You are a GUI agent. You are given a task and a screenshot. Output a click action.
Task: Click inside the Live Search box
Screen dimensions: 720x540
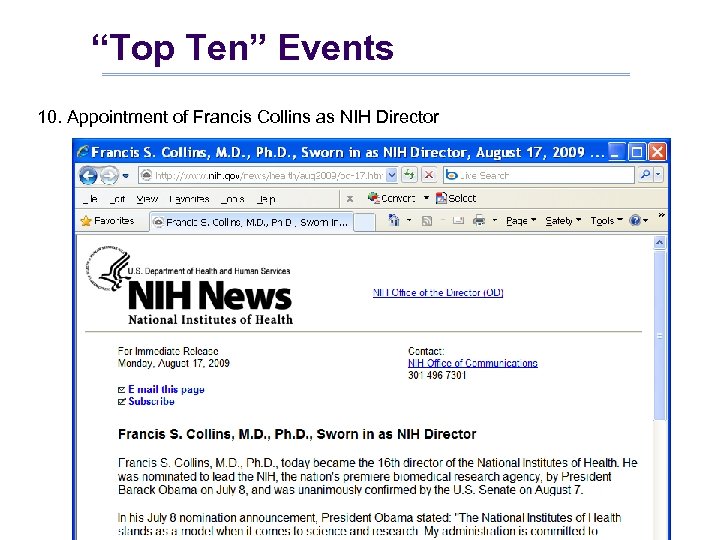(x=539, y=175)
